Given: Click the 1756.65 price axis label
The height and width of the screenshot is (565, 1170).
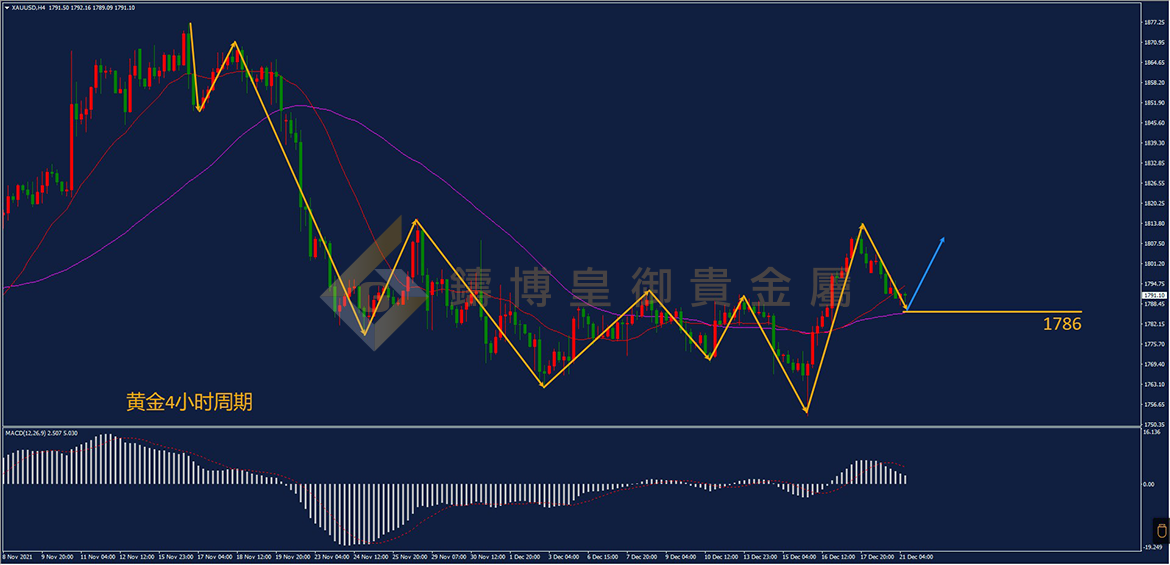Looking at the screenshot, I should point(1153,405).
